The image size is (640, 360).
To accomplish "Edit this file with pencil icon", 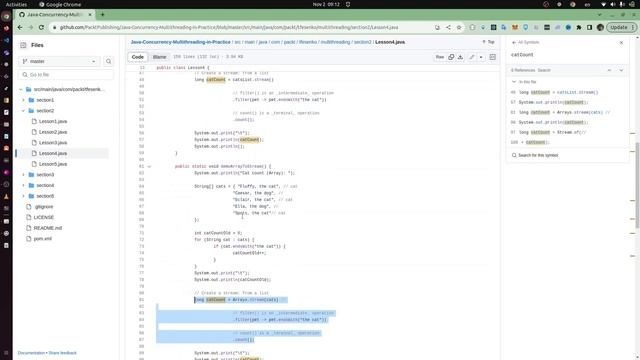I will coord(472,57).
